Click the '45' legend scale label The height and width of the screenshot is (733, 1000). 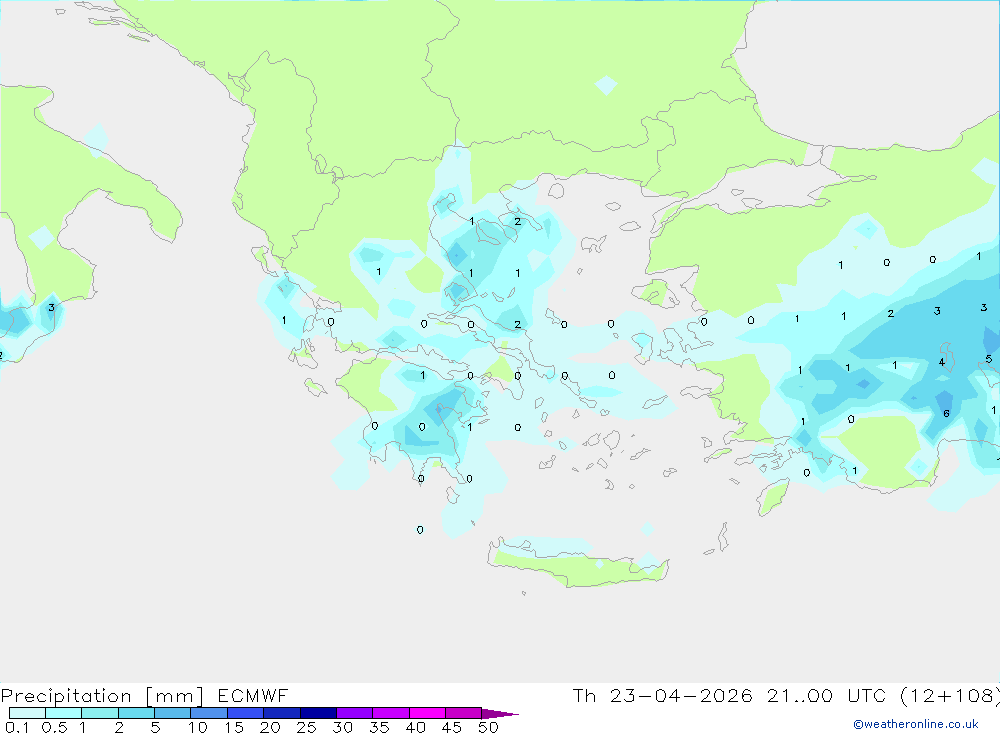click(x=452, y=727)
